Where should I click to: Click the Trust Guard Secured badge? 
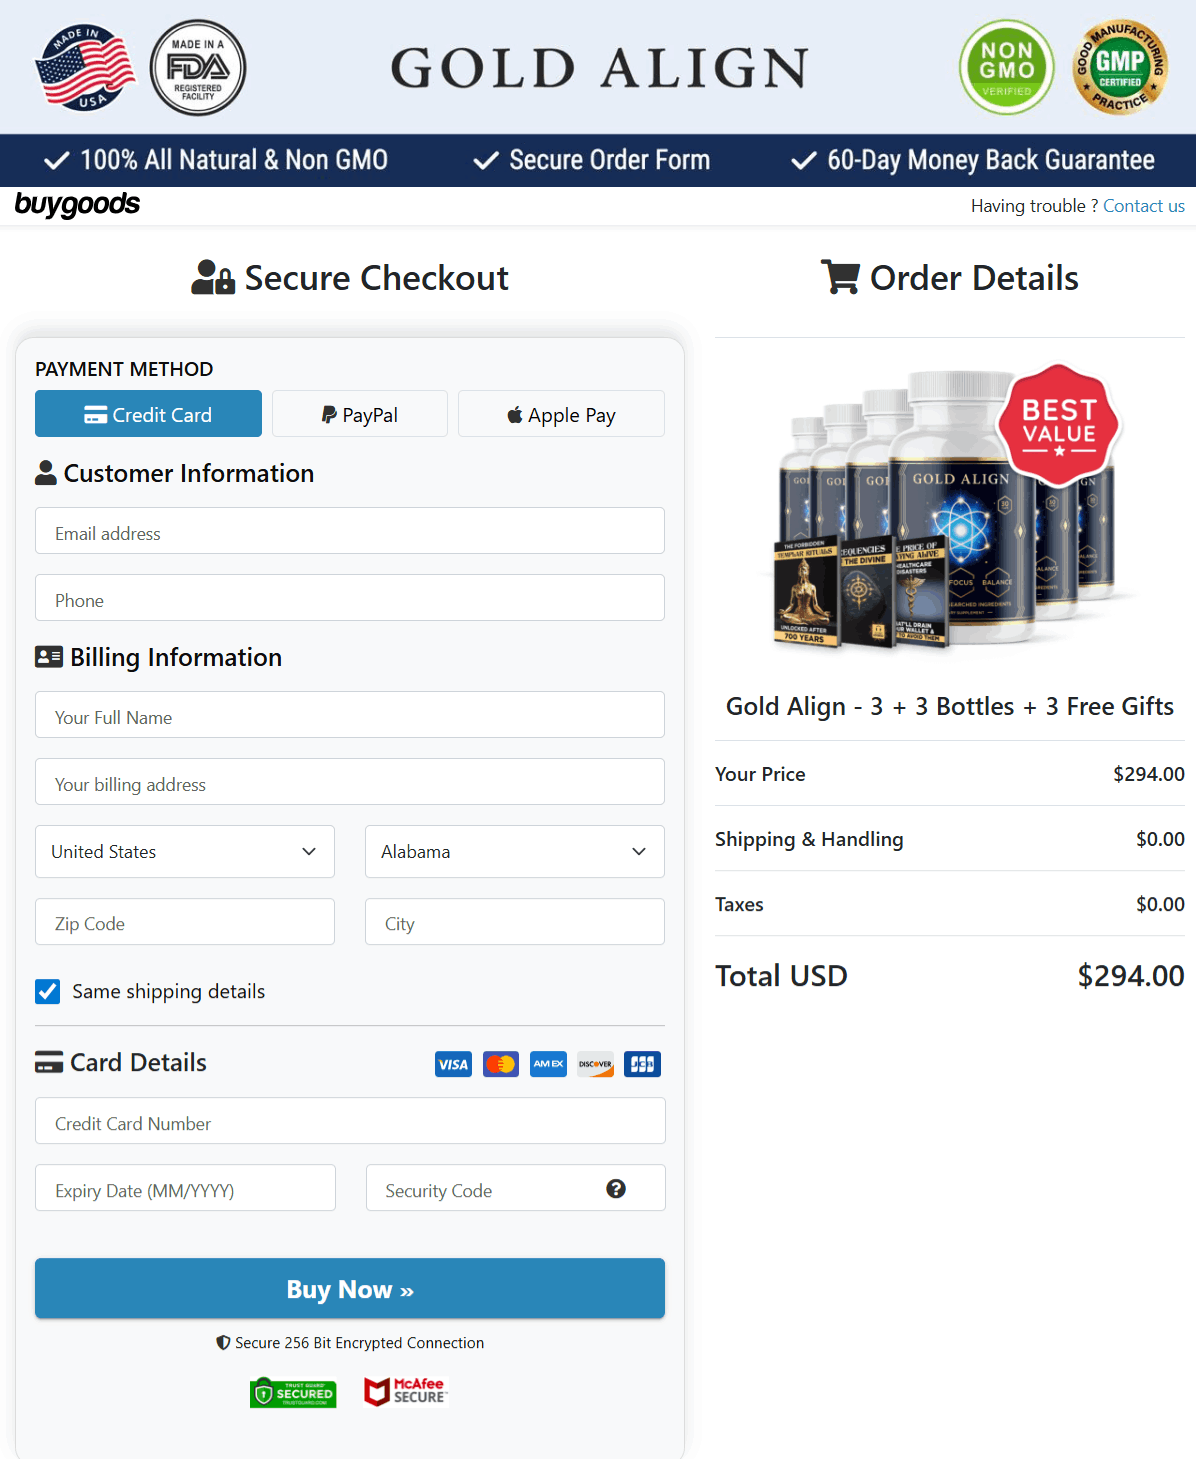[293, 1392]
